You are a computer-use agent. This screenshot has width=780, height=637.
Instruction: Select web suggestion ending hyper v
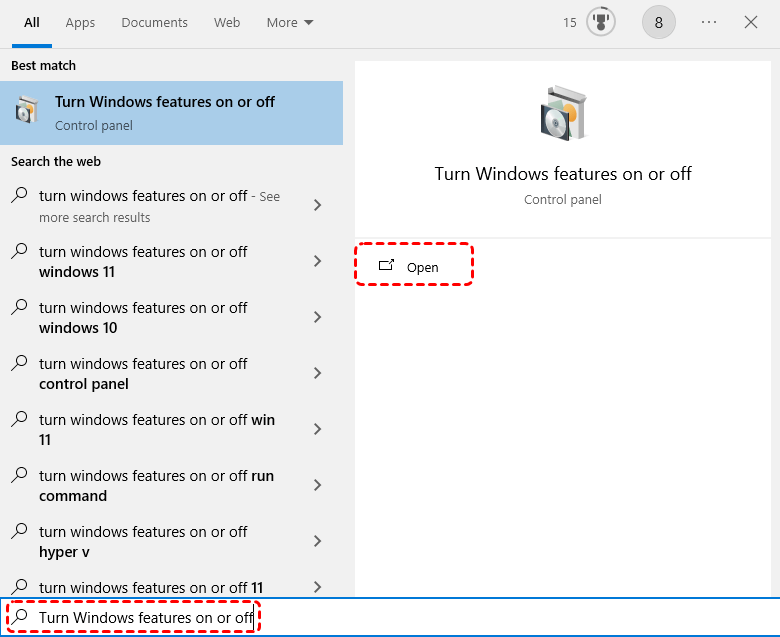coord(172,541)
